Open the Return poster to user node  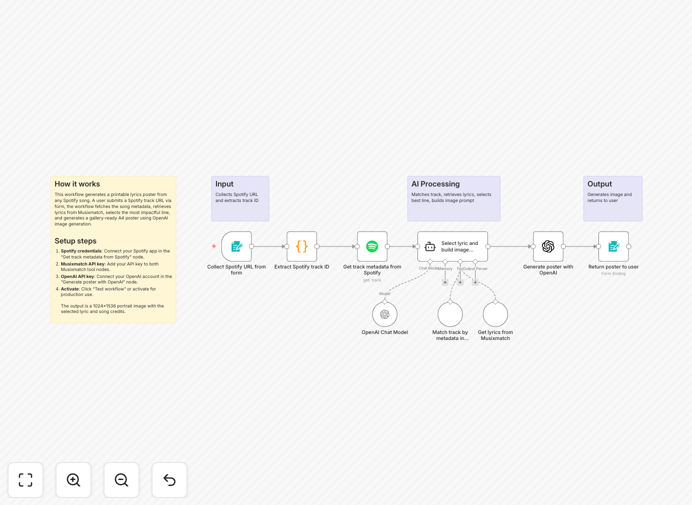click(613, 246)
